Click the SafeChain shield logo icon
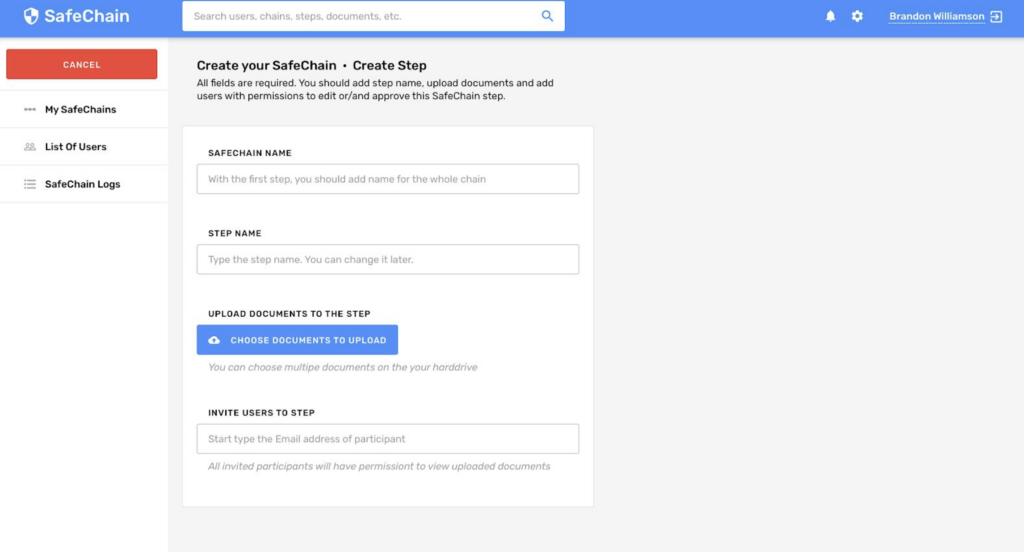Viewport: 1024px width, 552px height. click(x=31, y=16)
